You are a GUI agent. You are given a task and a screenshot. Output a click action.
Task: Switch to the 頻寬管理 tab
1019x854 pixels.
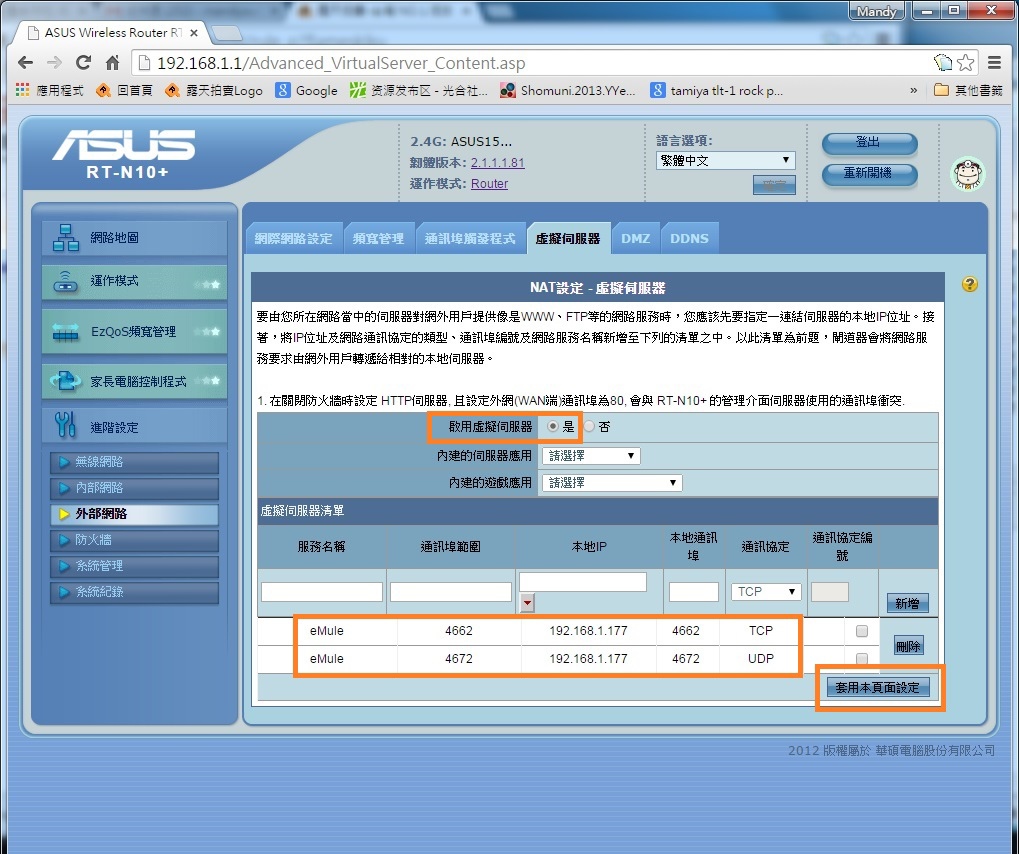click(x=378, y=239)
